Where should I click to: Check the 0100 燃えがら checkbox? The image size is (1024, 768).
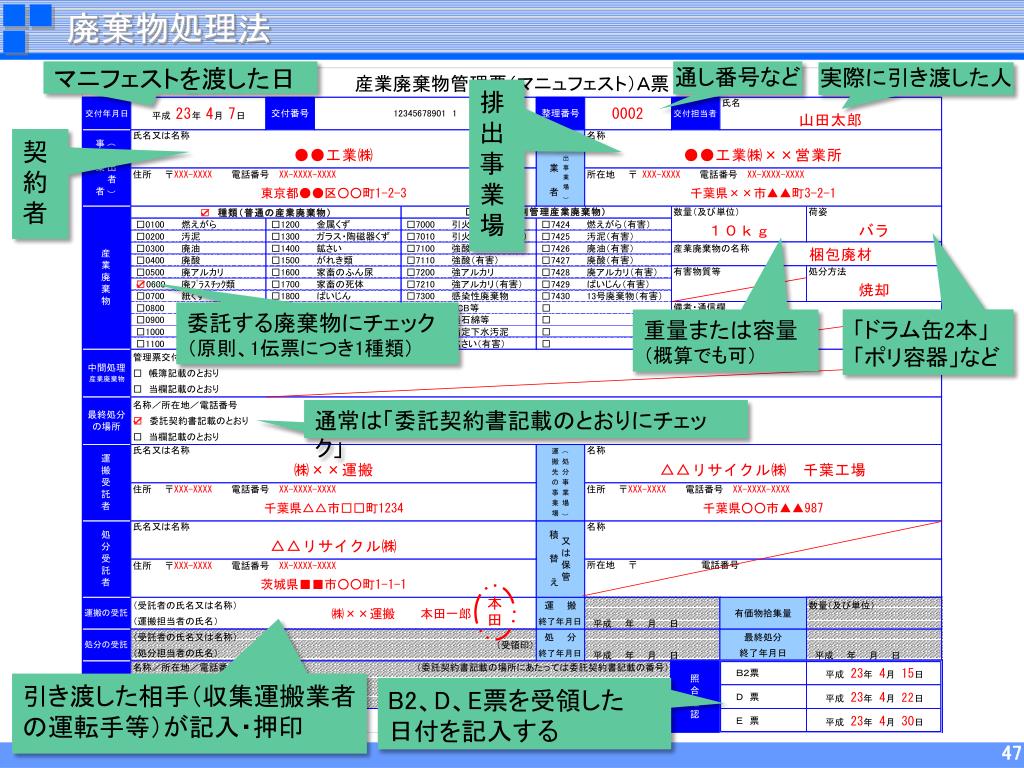point(140,225)
